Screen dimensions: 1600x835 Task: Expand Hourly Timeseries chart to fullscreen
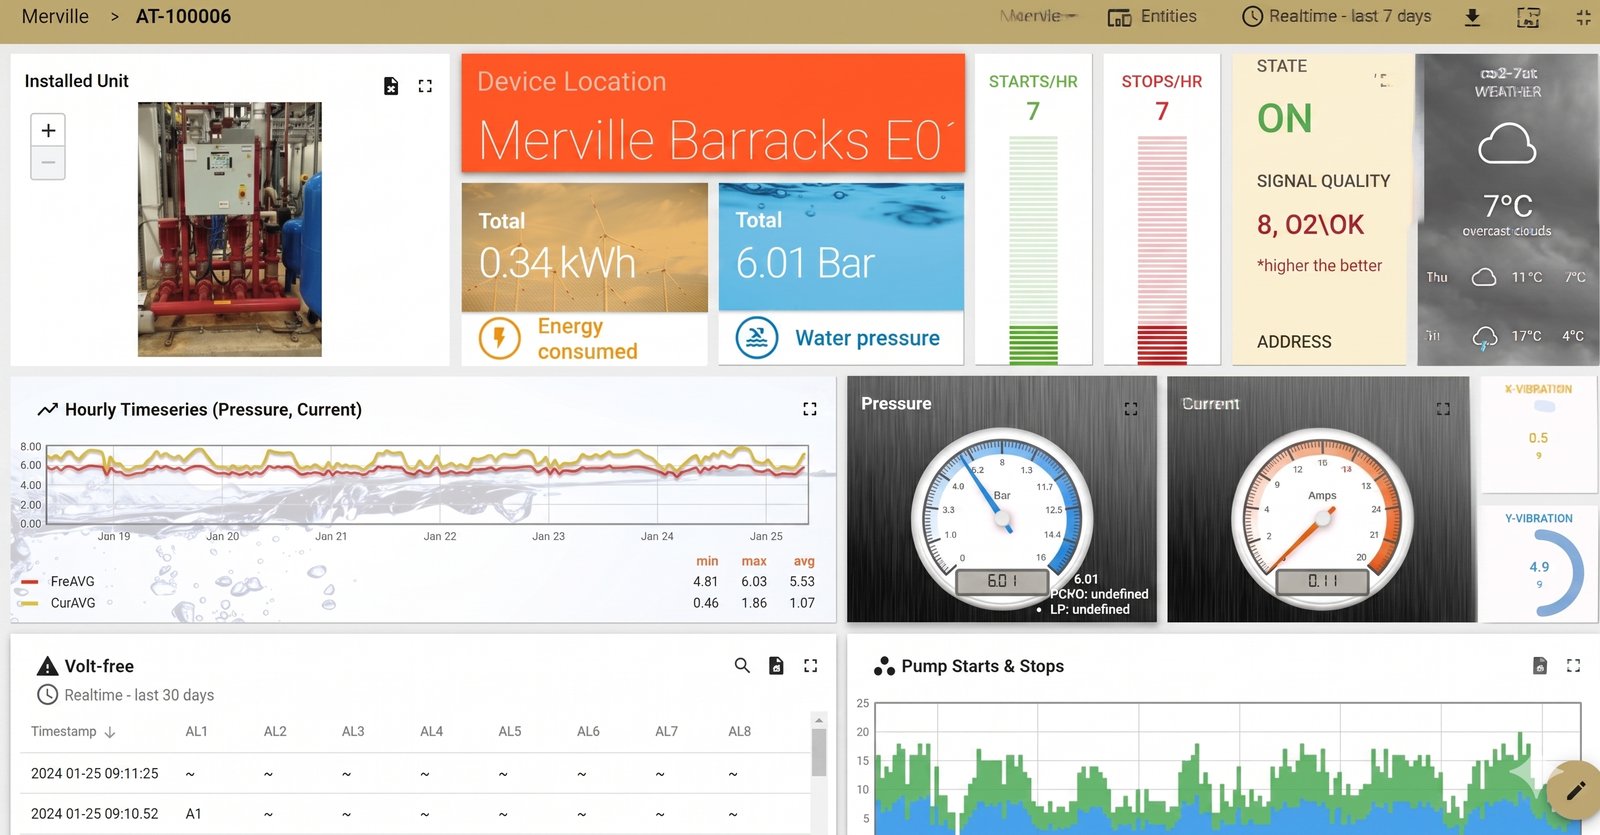(x=810, y=409)
